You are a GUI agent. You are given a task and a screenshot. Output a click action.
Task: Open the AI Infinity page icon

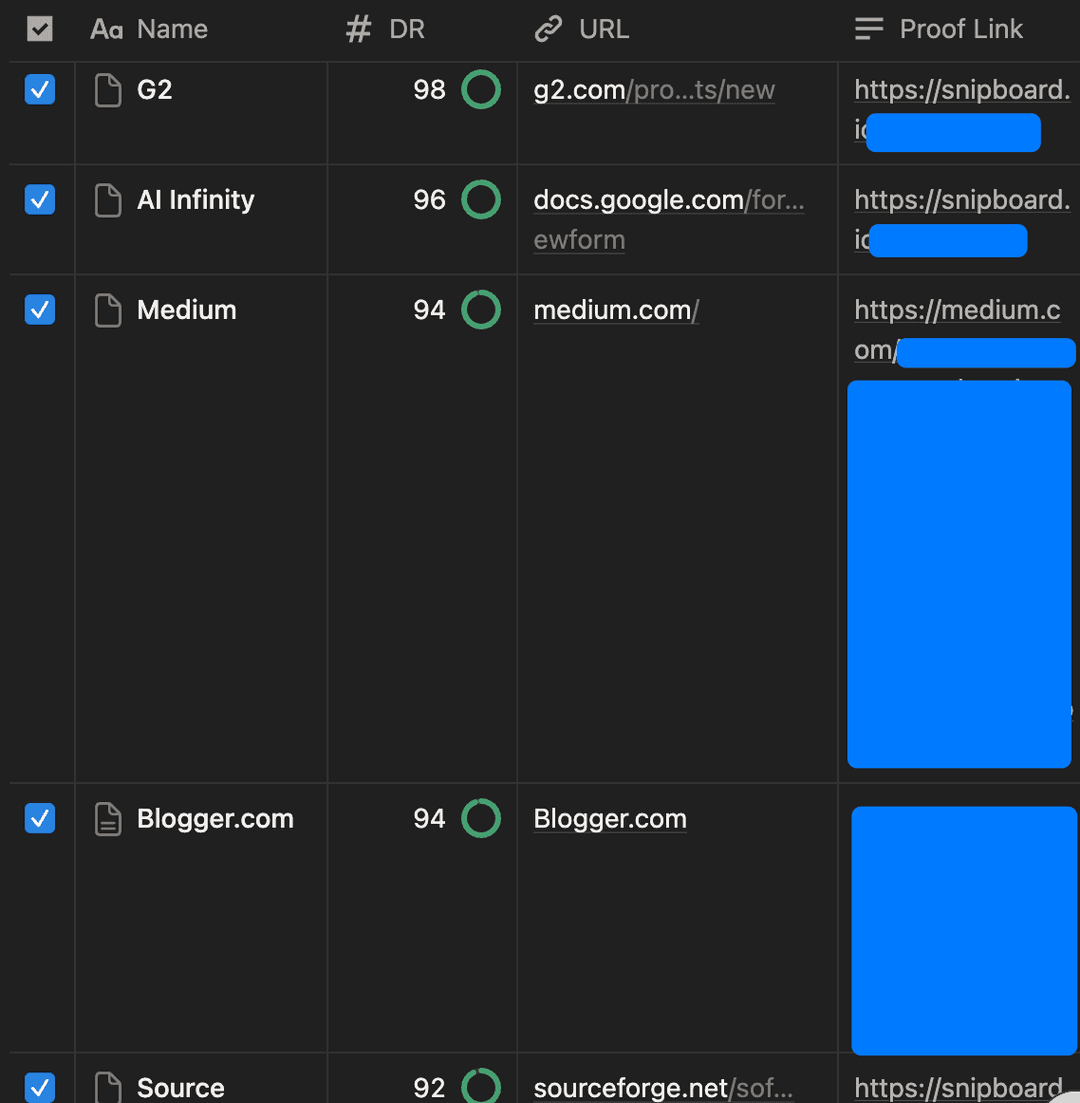pos(108,200)
